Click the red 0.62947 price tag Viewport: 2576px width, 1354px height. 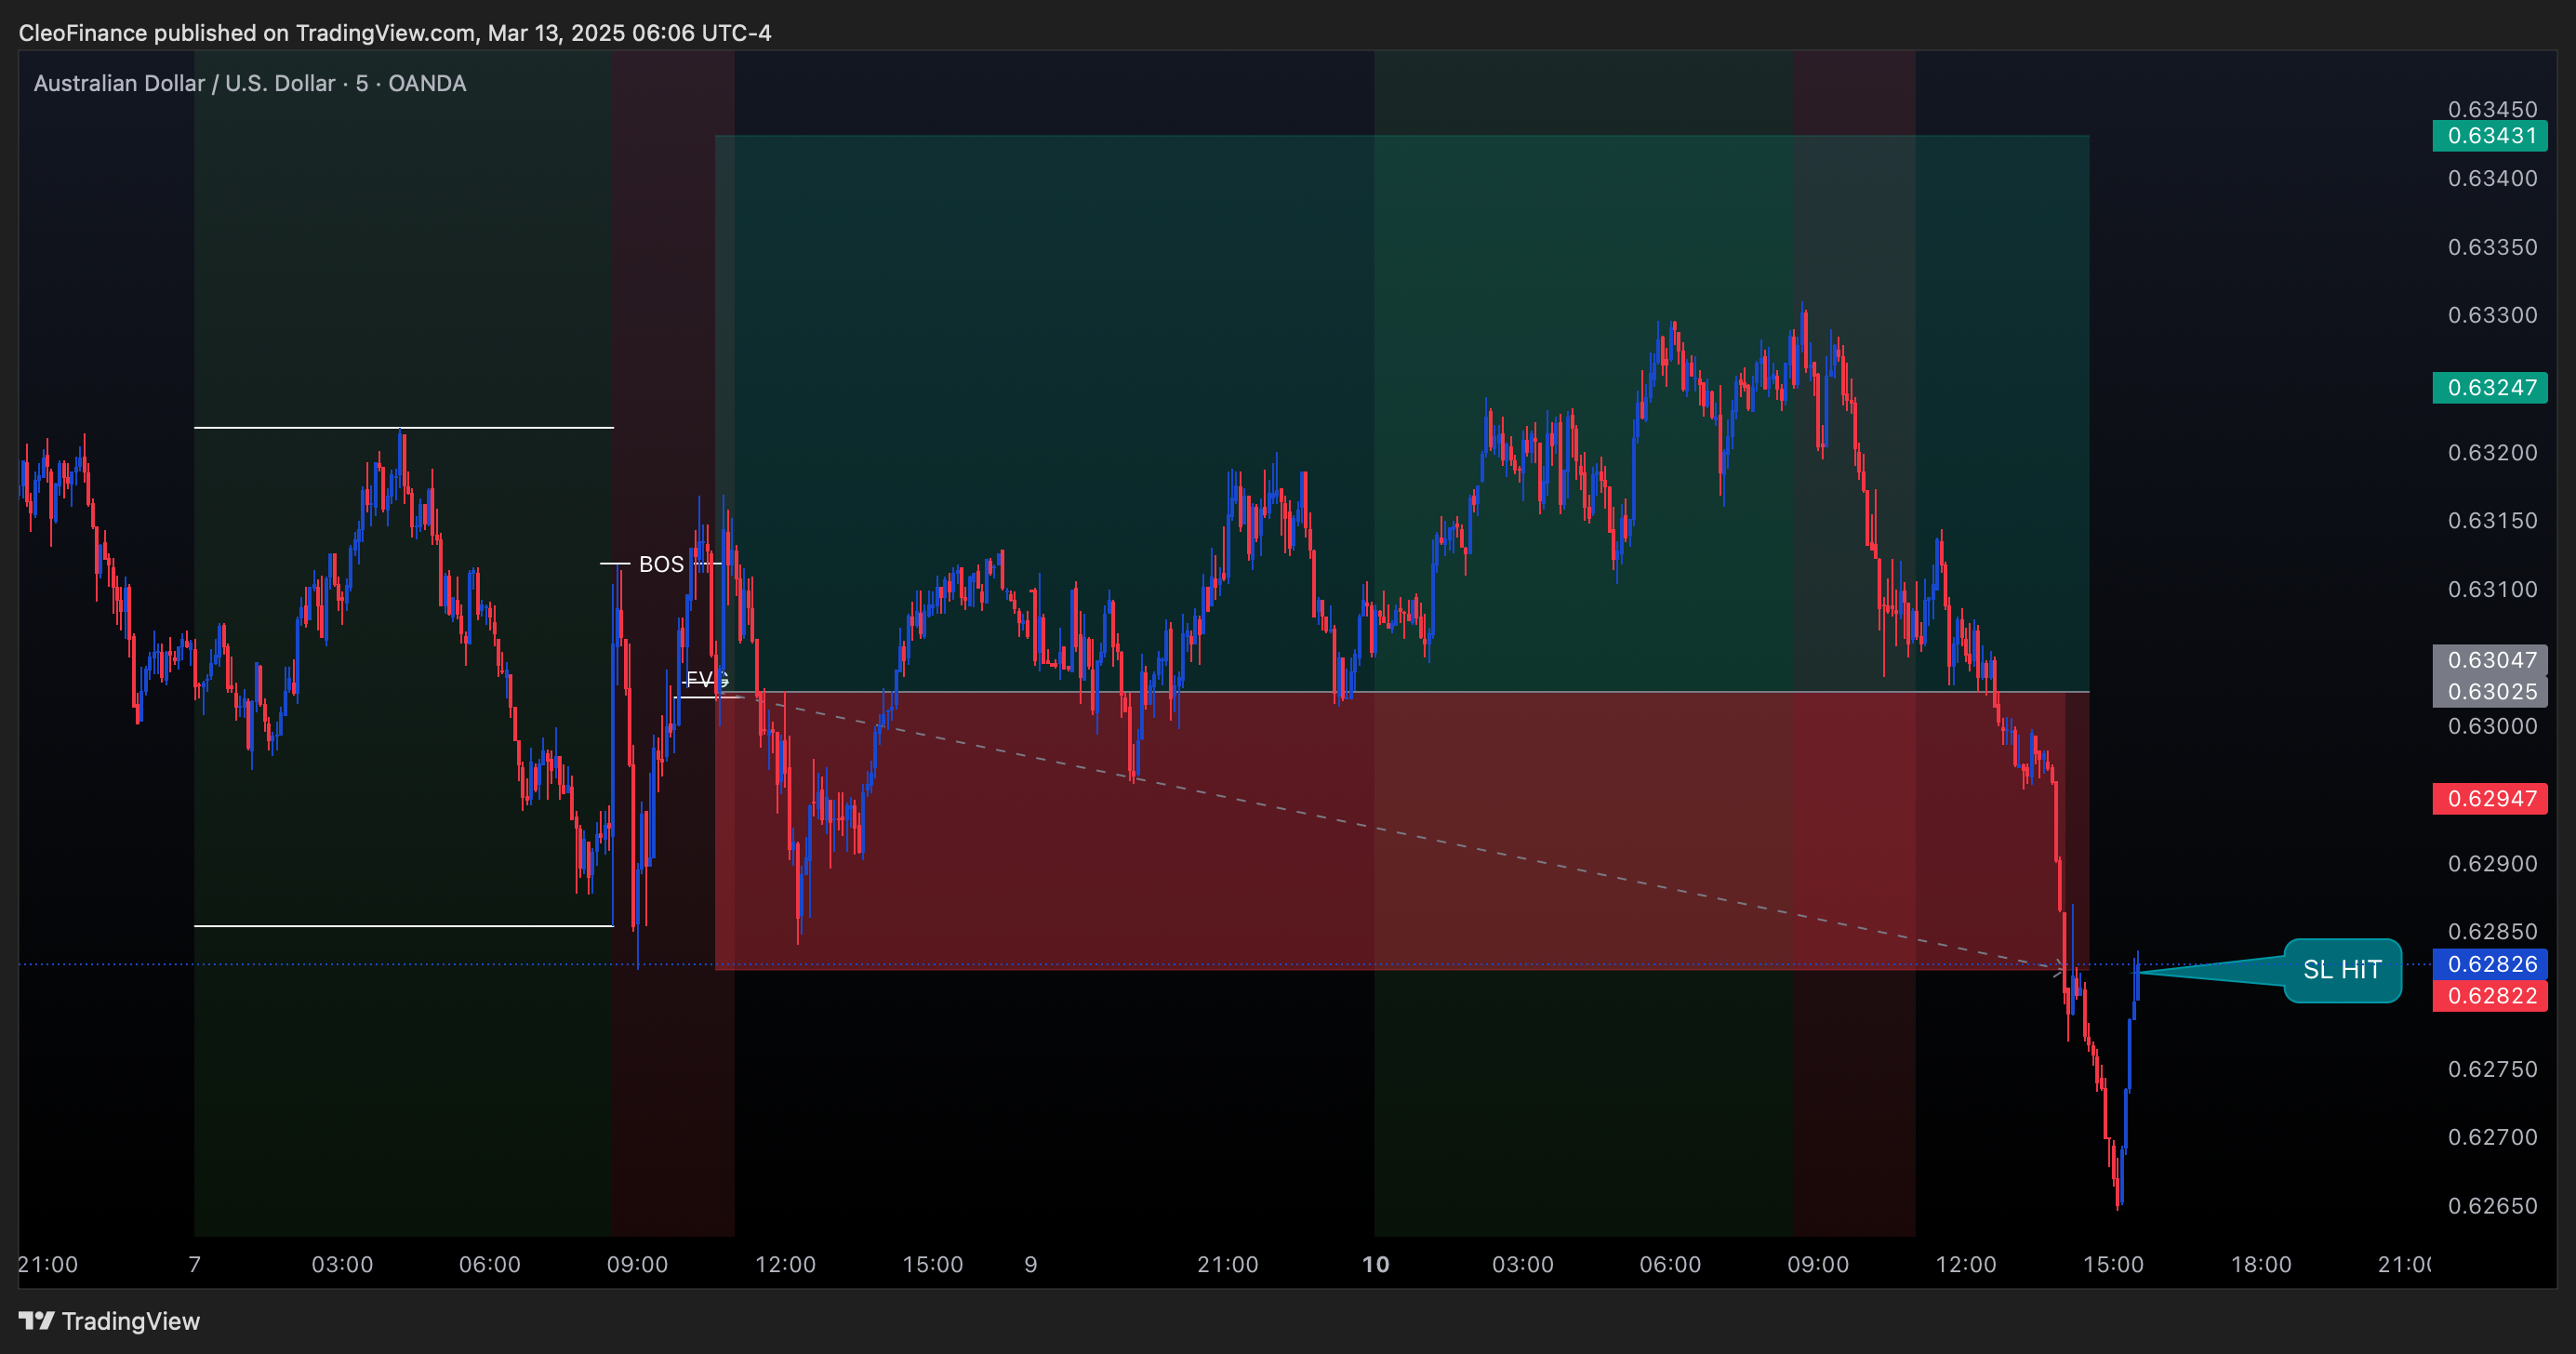coord(2490,798)
